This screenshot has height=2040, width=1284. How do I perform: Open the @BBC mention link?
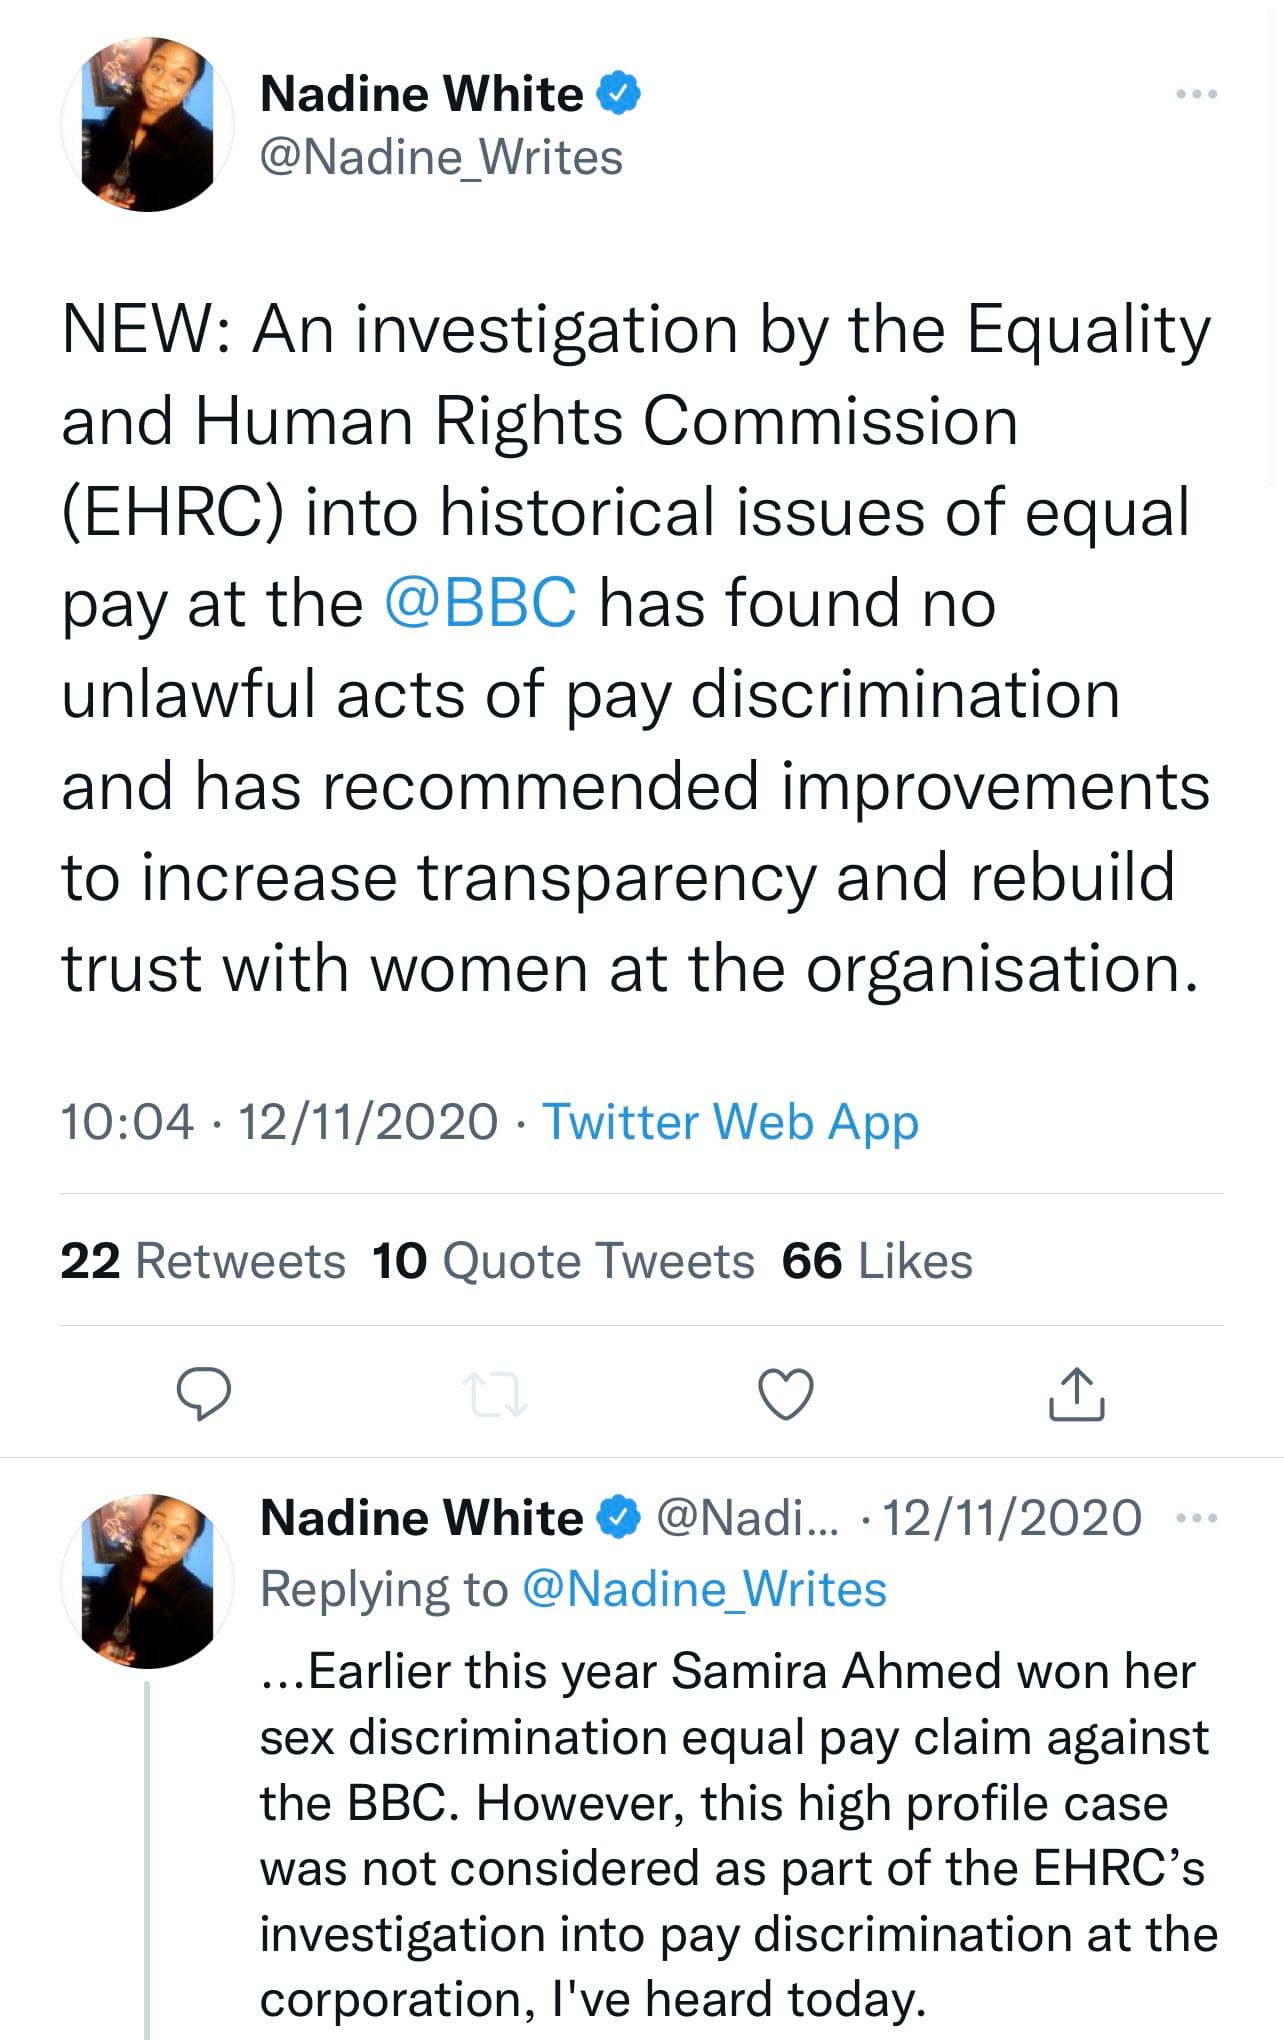point(481,602)
